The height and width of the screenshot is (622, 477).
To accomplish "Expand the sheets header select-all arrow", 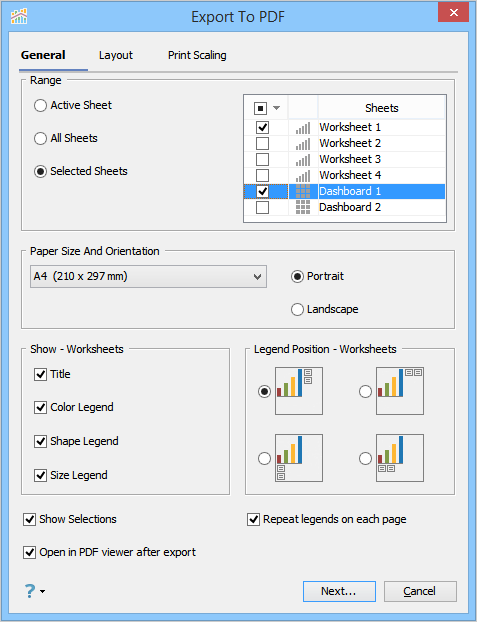I will (x=277, y=108).
